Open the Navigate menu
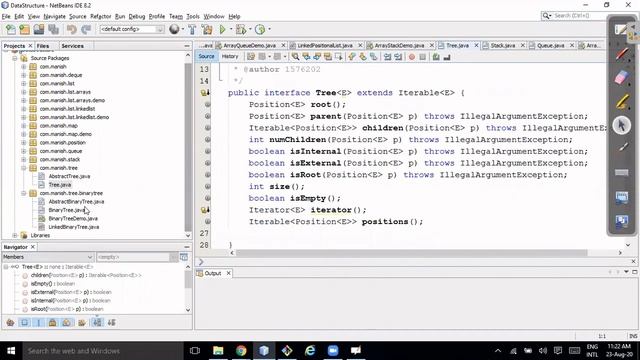The image size is (640, 360). click(54, 17)
